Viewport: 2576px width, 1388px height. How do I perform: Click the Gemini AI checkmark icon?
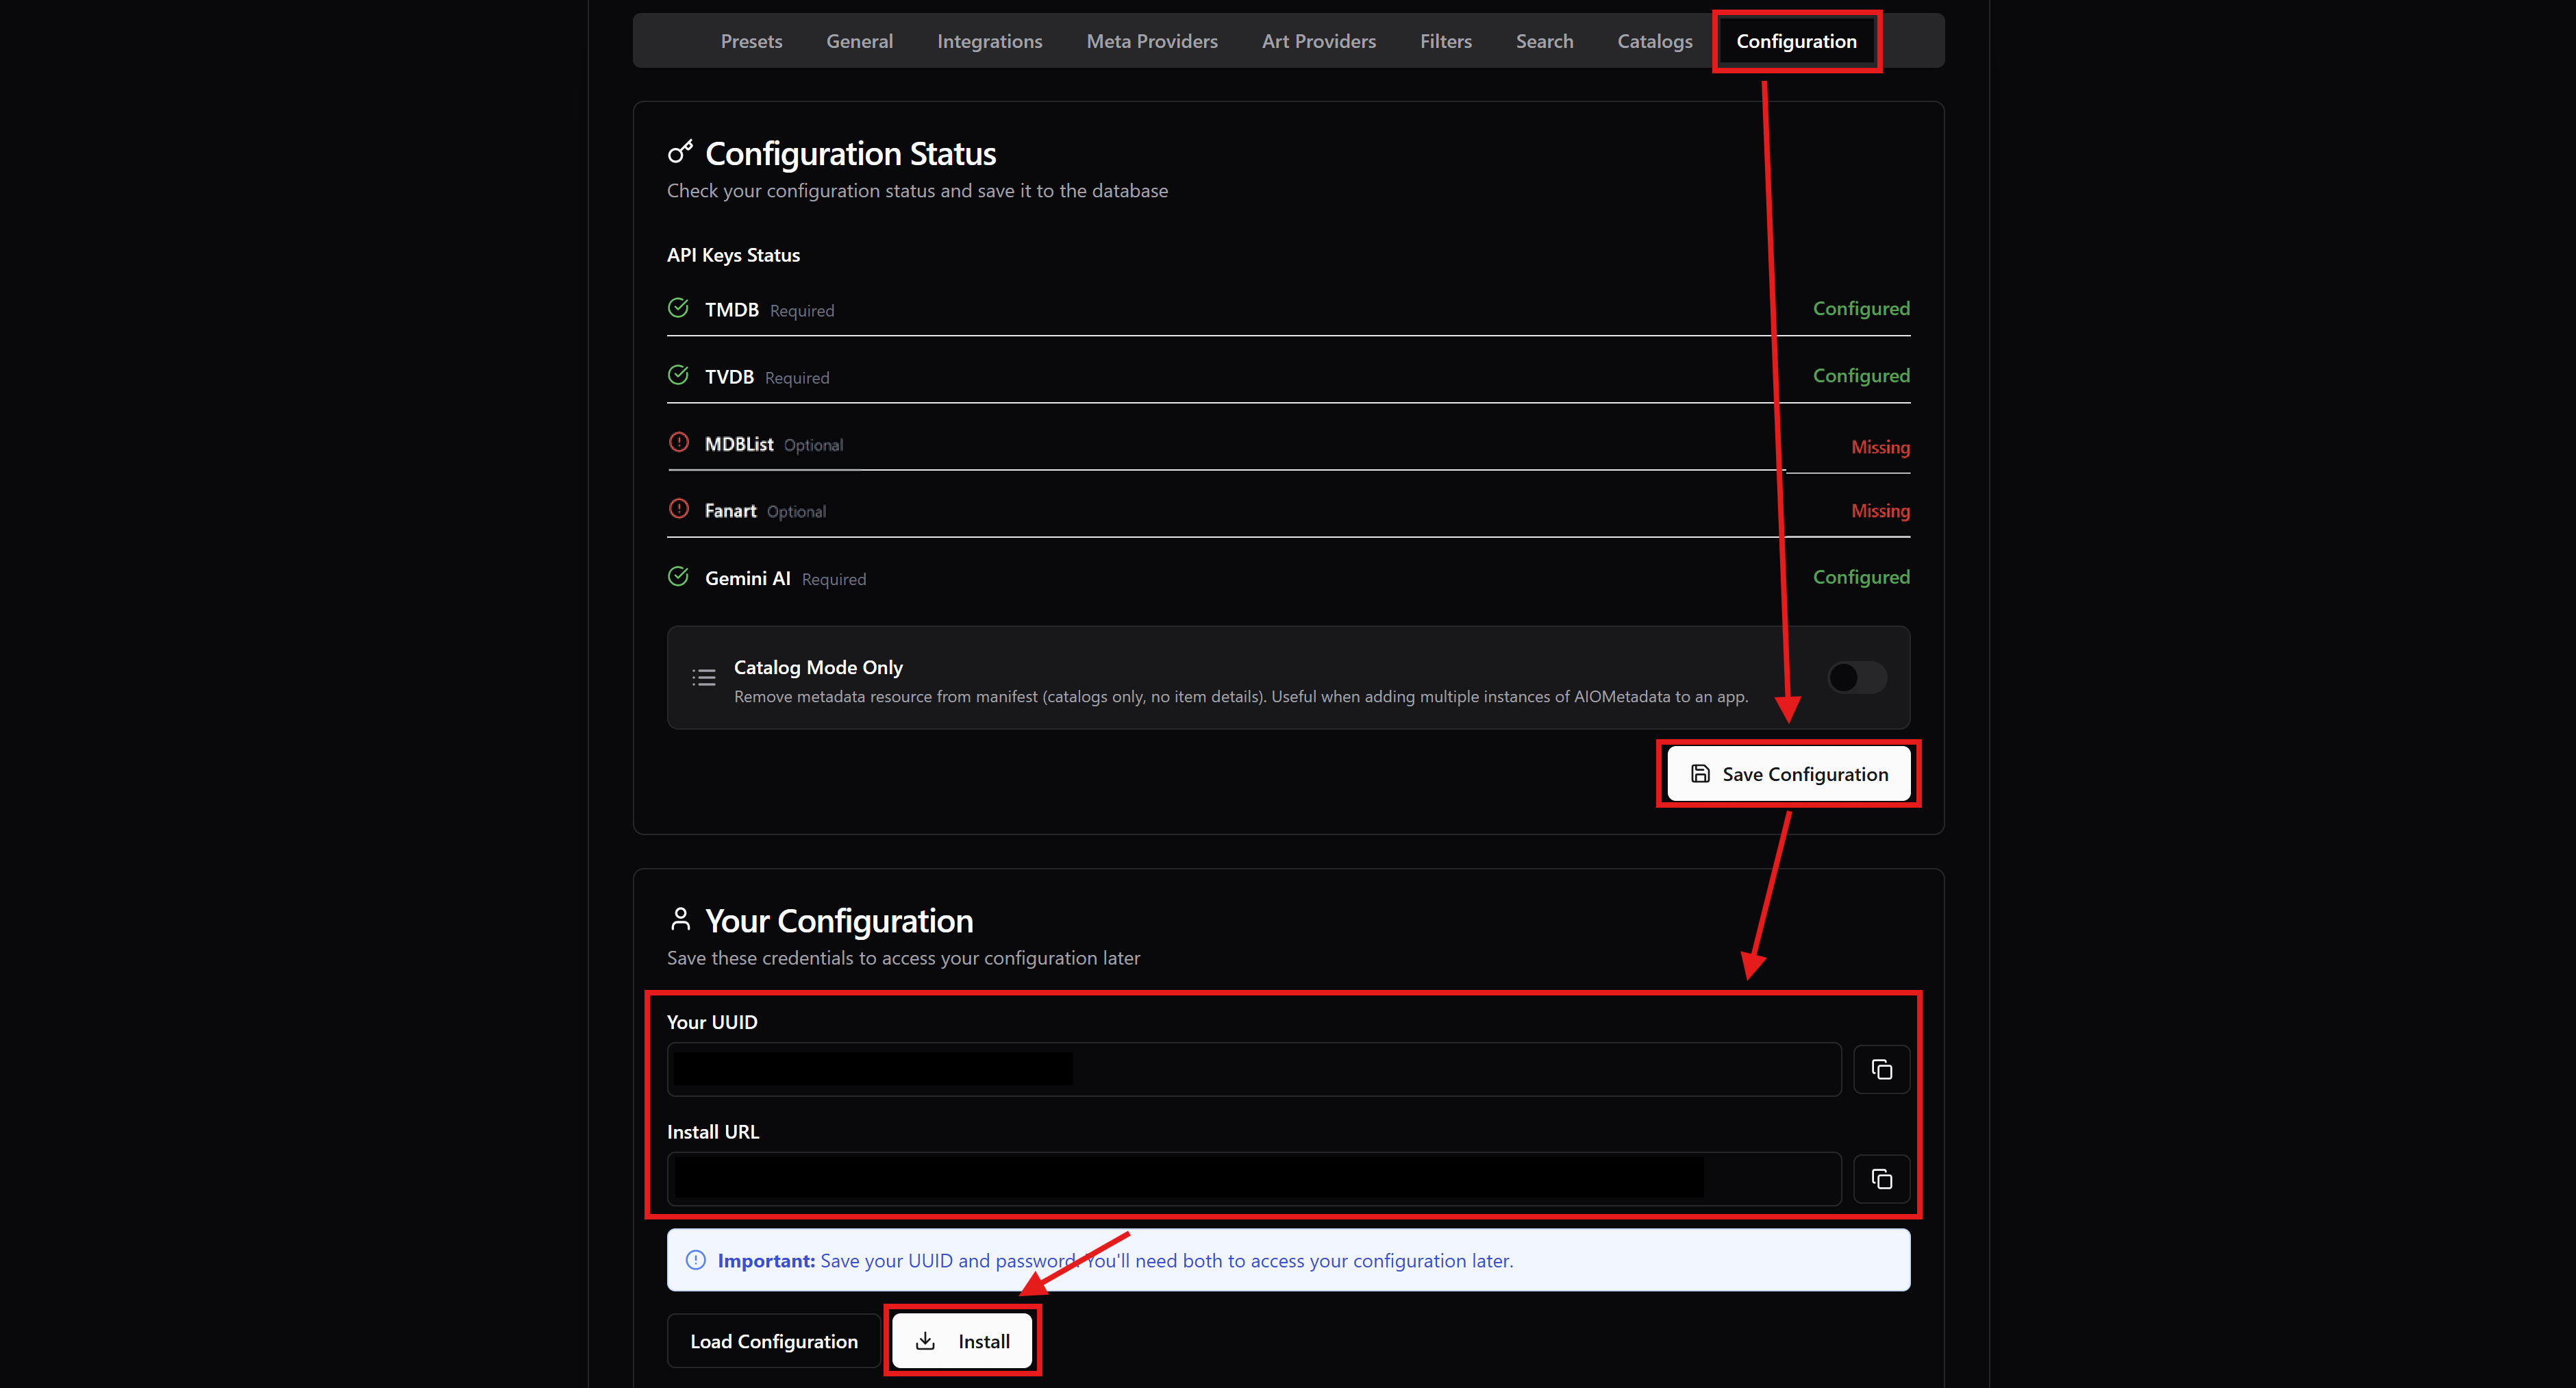coord(678,576)
